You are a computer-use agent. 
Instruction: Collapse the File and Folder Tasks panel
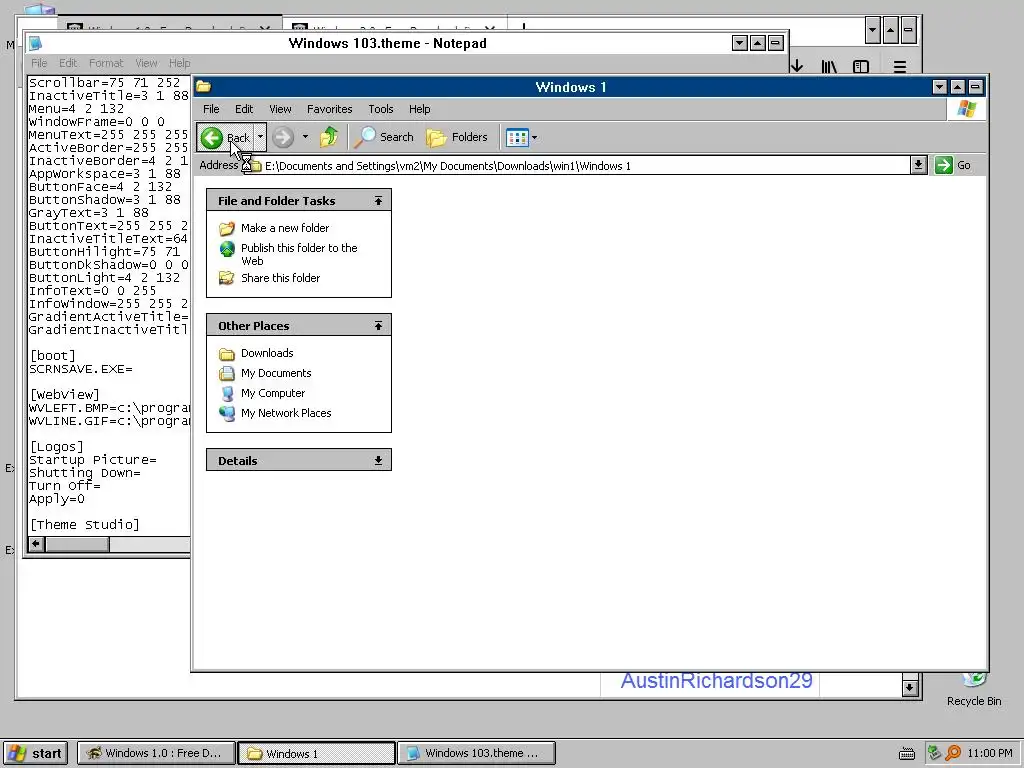pyautogui.click(x=378, y=200)
